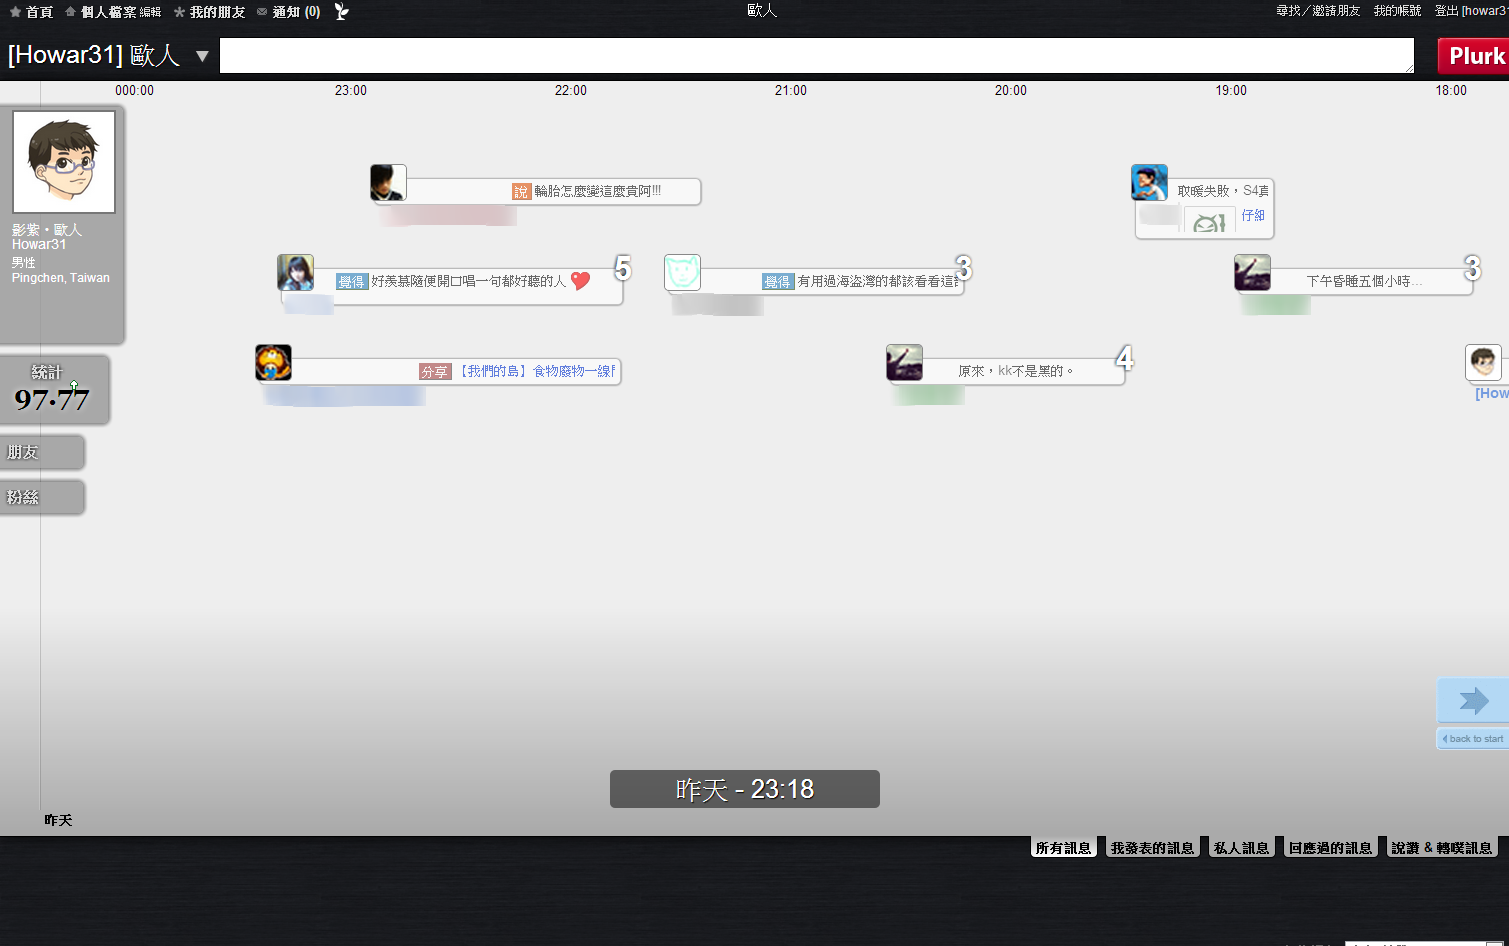Select the 私人訊息 tab

pyautogui.click(x=1241, y=848)
